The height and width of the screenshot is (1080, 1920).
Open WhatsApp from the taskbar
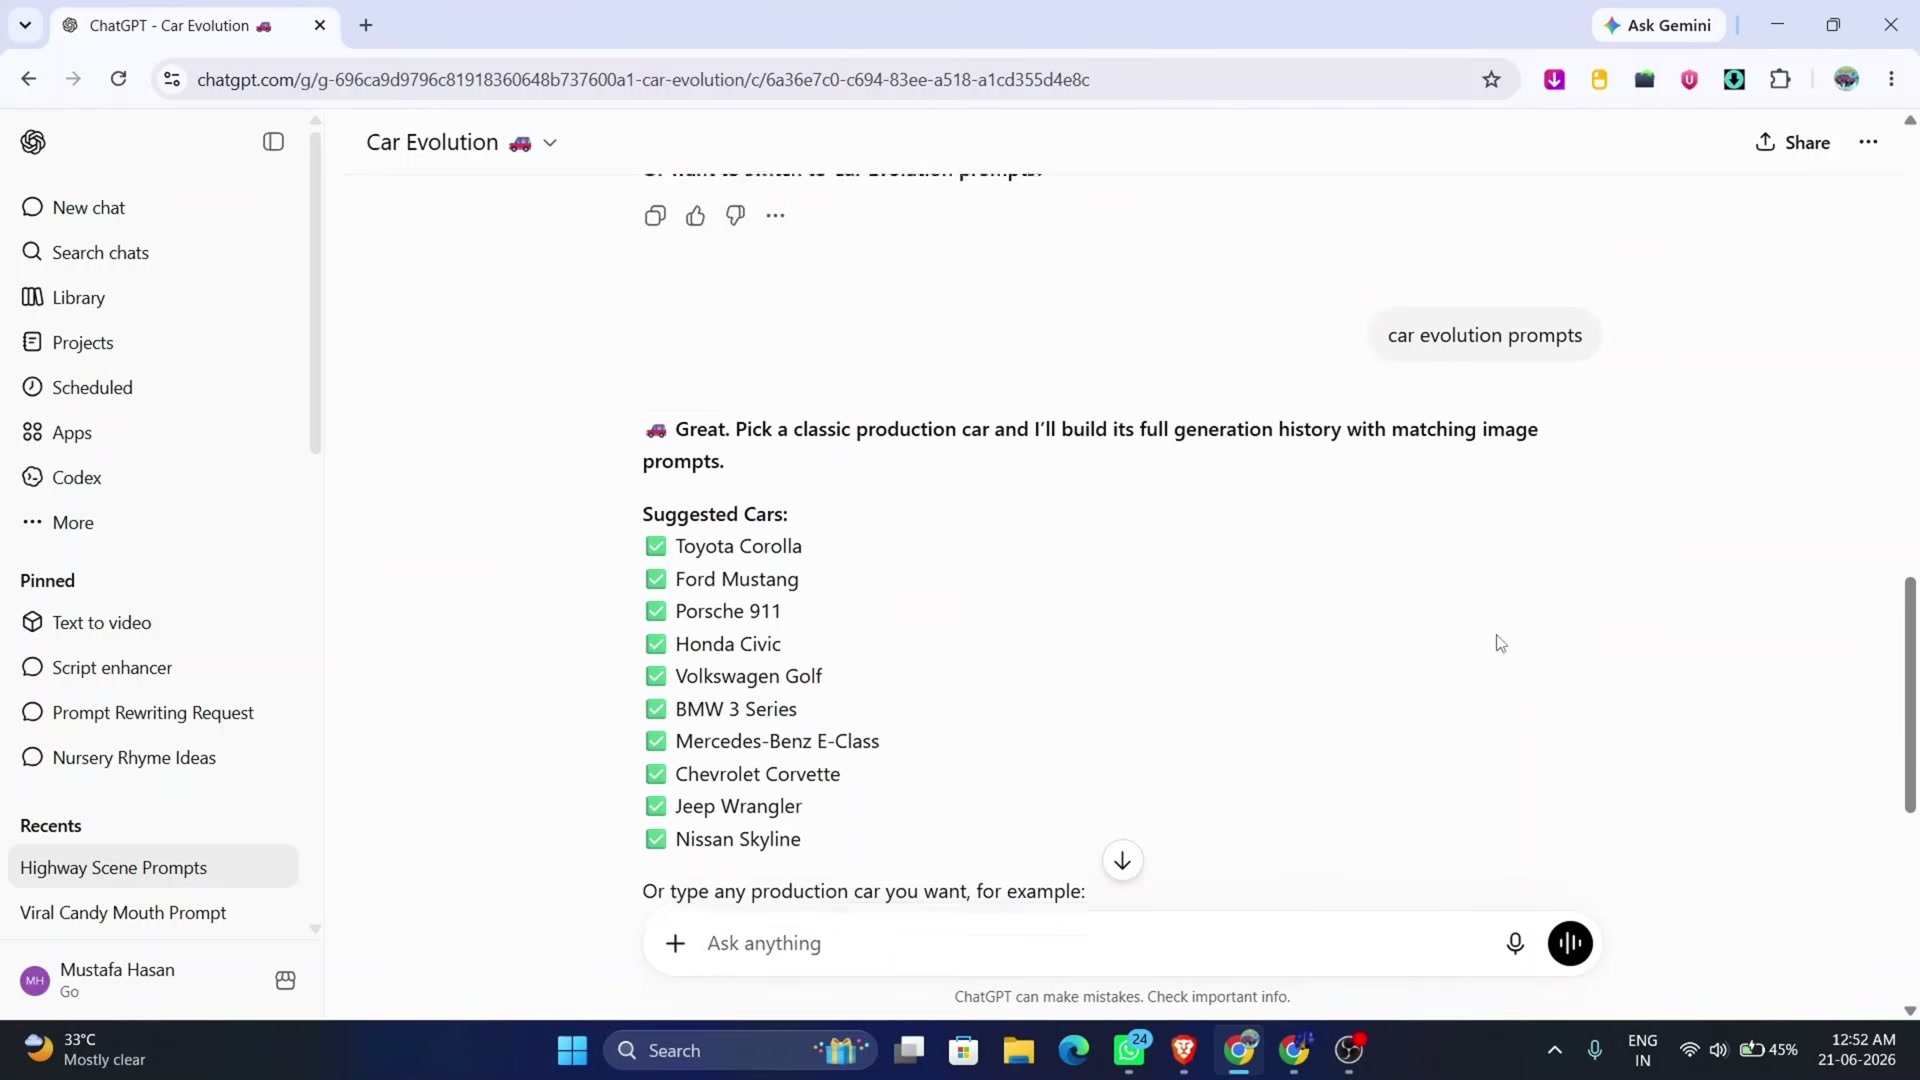(1130, 1051)
